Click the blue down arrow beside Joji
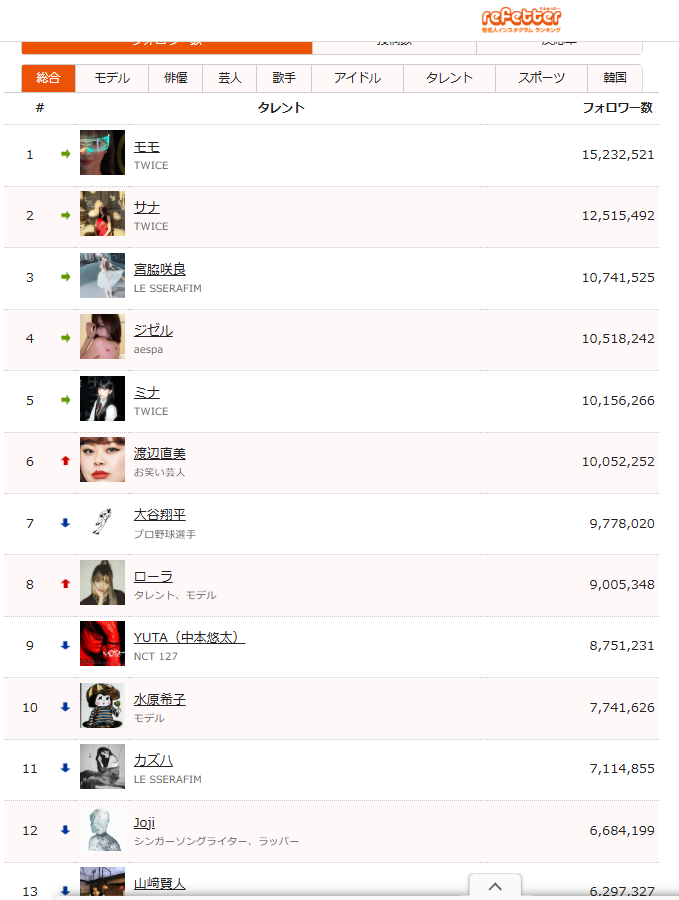 click(66, 830)
